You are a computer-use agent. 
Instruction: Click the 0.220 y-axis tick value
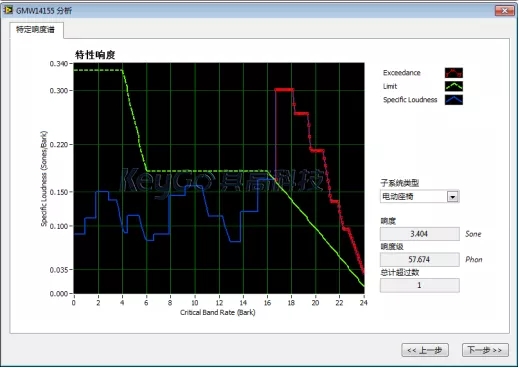tap(59, 145)
